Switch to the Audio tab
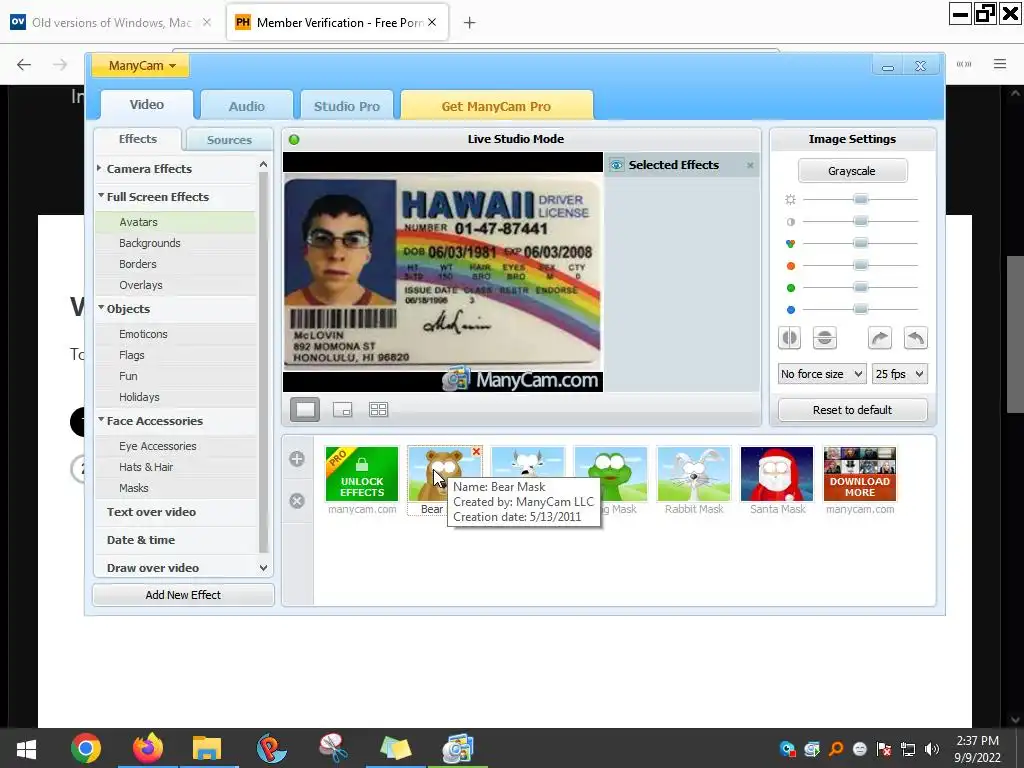 (246, 106)
